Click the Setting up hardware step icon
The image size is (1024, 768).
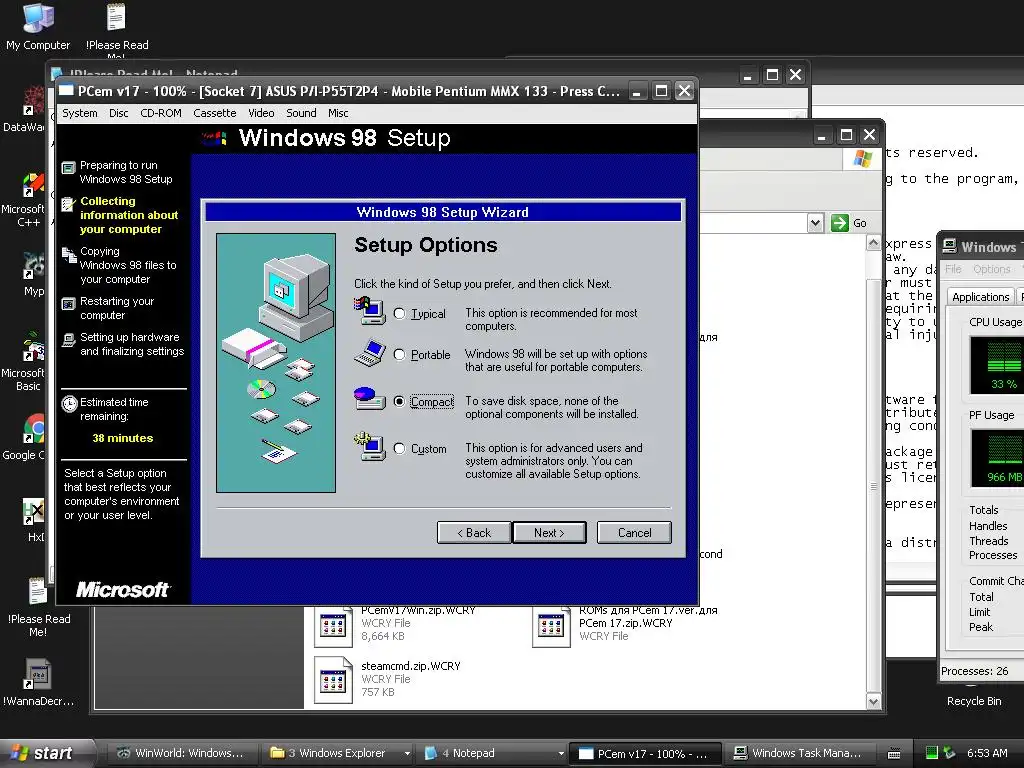68,340
